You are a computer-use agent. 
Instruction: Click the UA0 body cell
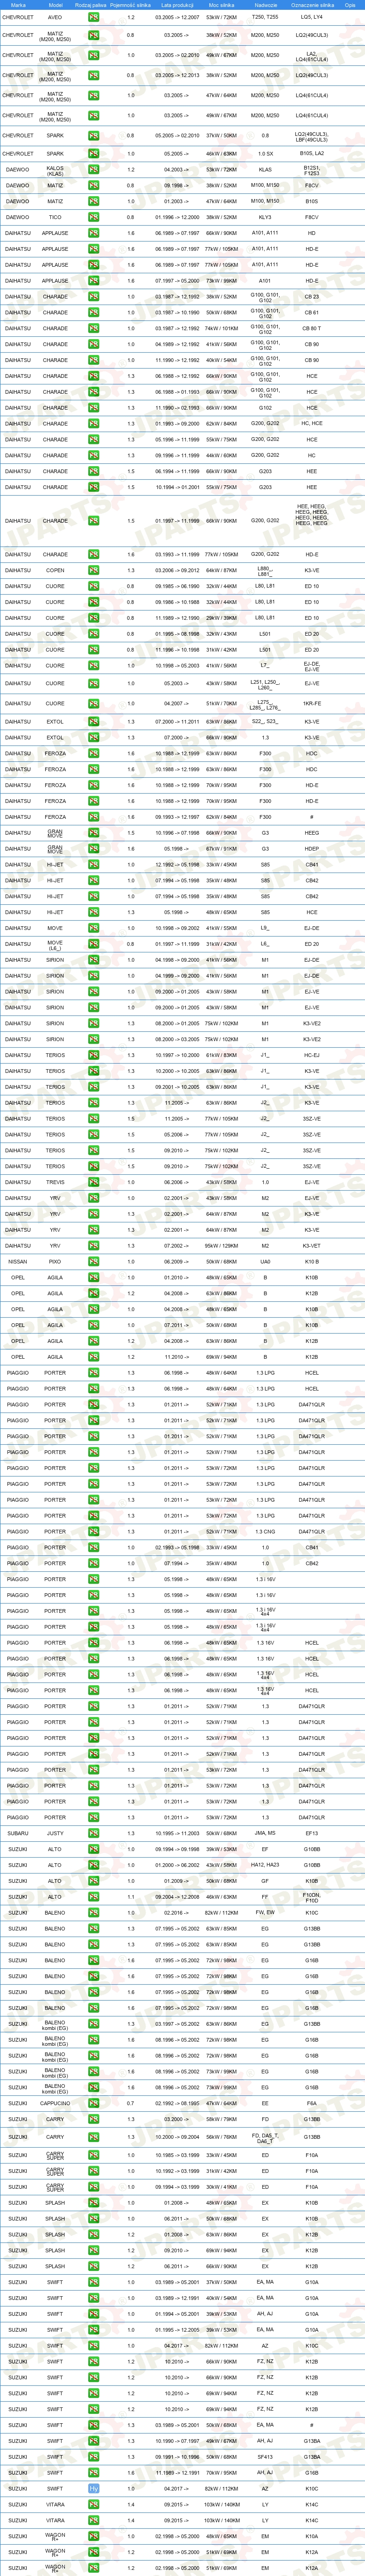click(265, 1261)
